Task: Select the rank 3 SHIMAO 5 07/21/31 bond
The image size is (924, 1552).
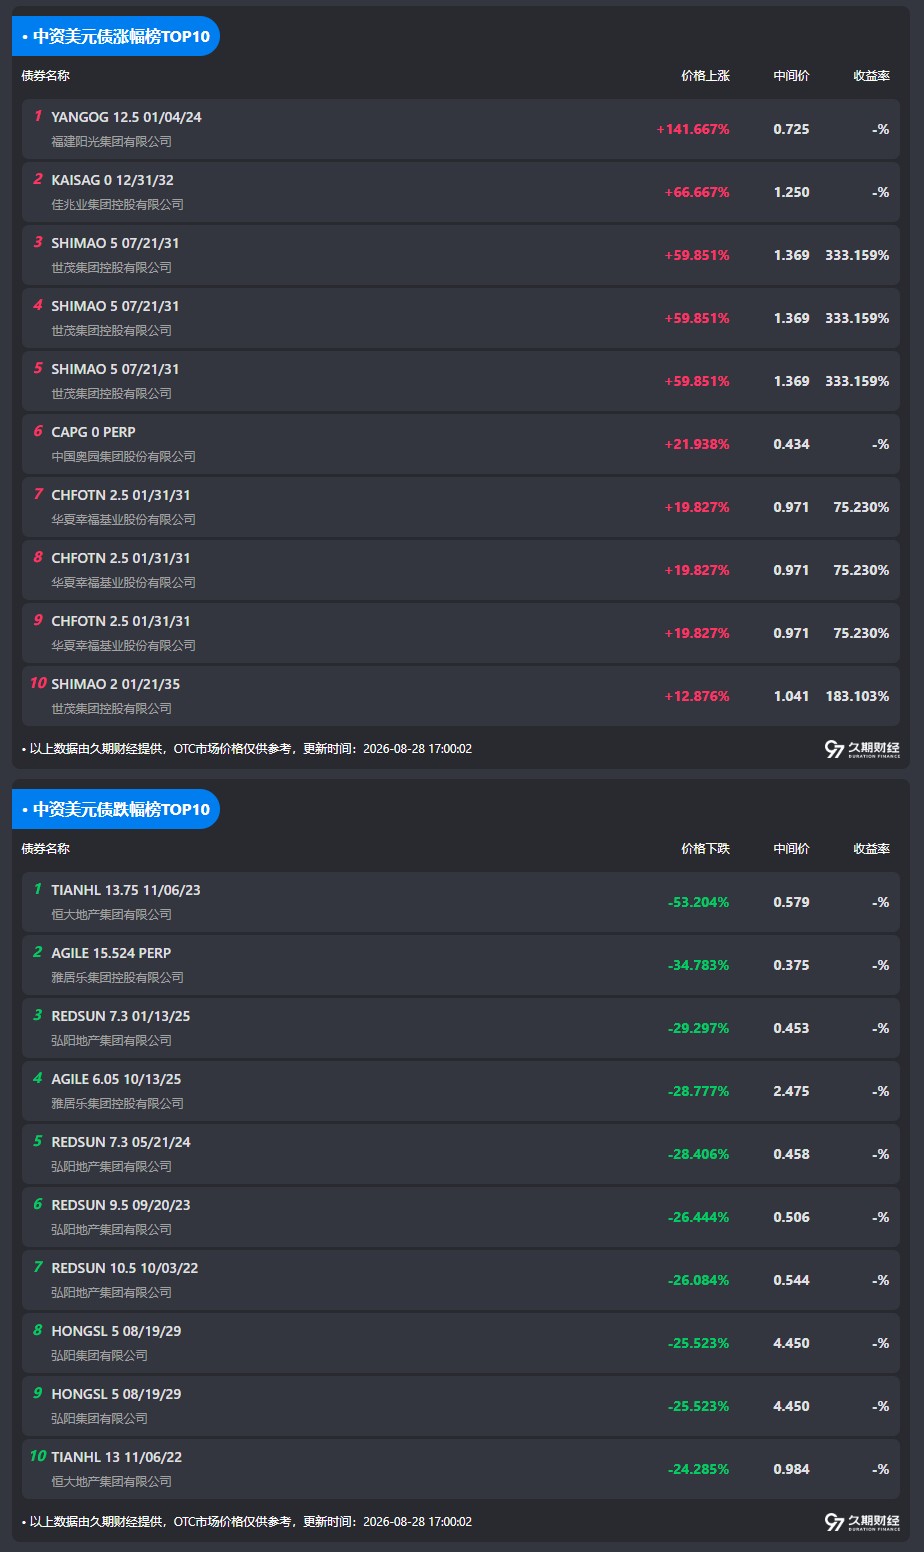Action: 461,255
